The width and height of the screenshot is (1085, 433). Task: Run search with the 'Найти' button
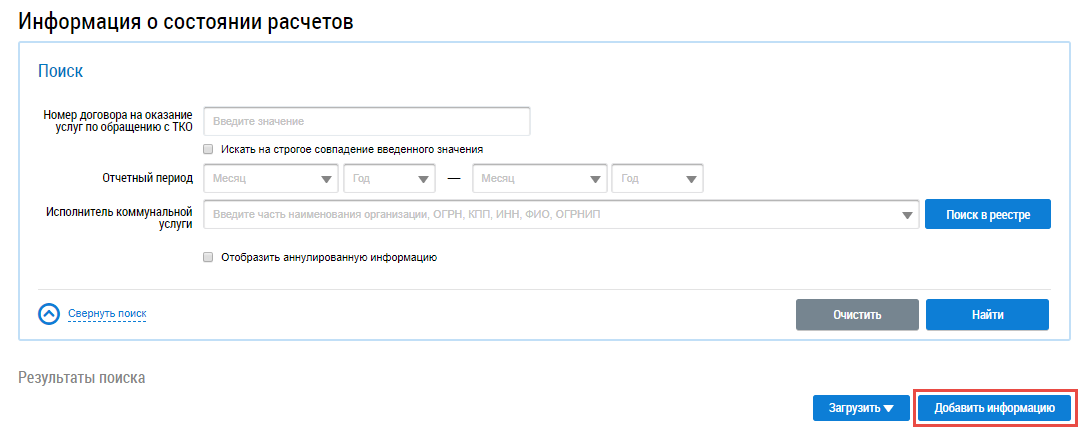(x=987, y=314)
